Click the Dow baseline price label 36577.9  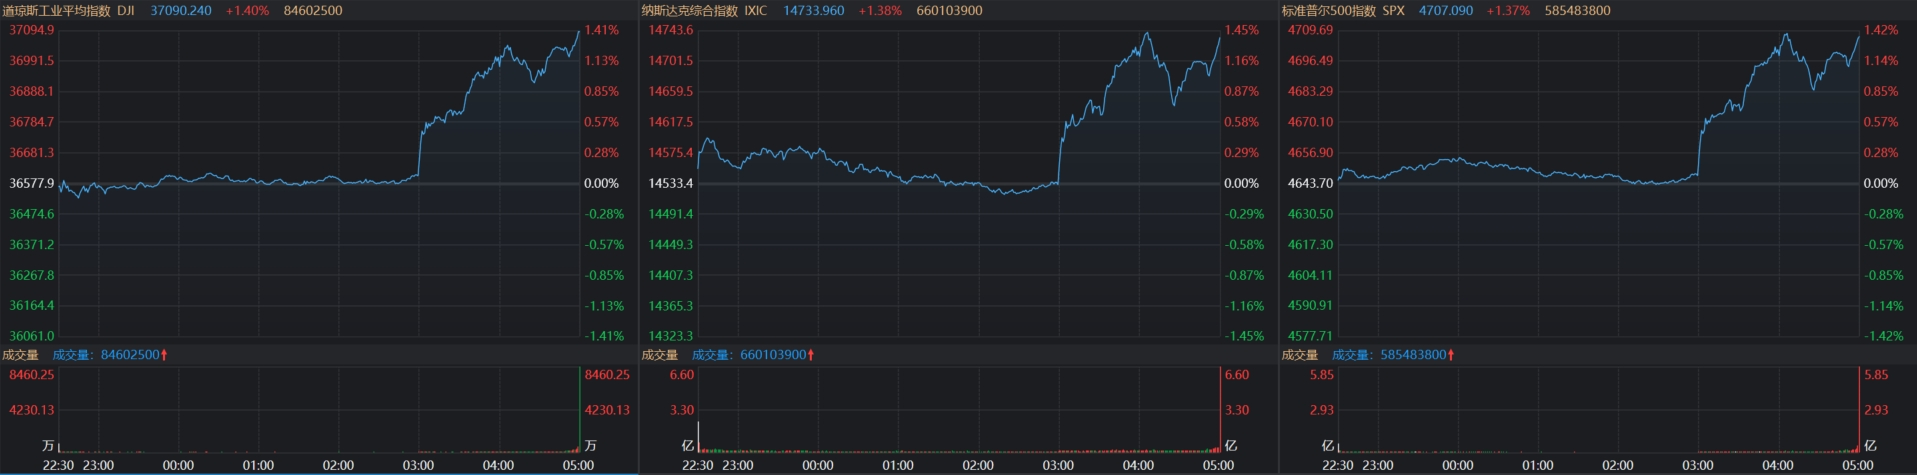click(32, 183)
